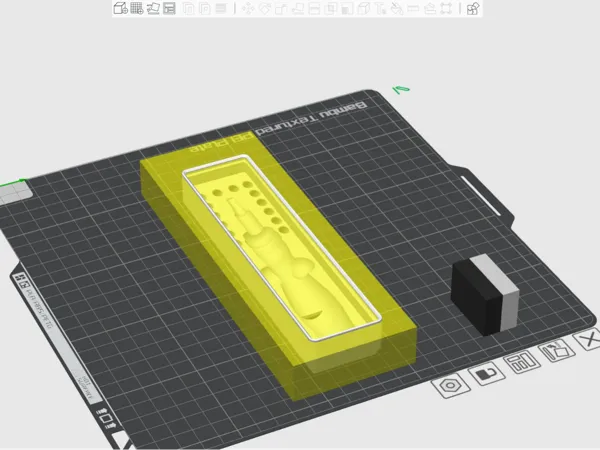Open the Mesh Boolean tool

point(331,8)
